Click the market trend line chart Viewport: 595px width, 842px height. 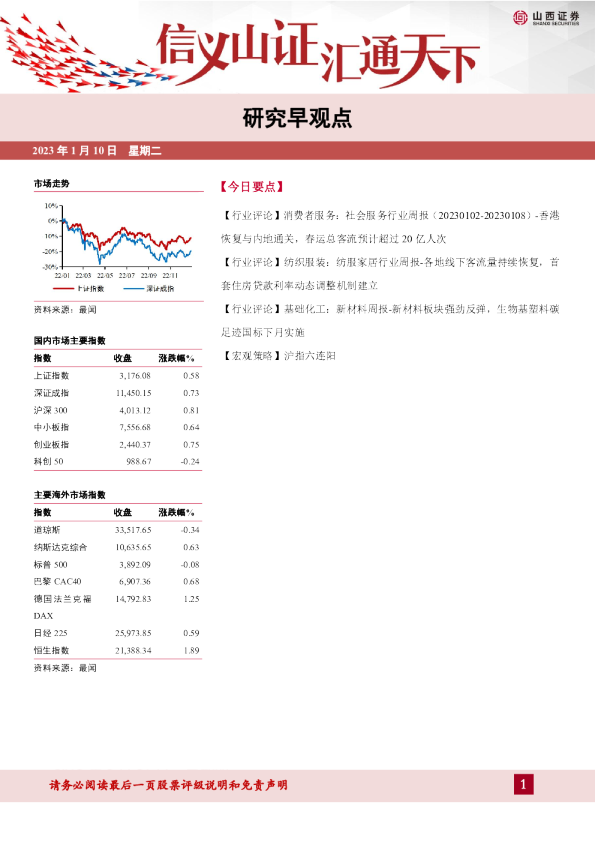coord(118,241)
